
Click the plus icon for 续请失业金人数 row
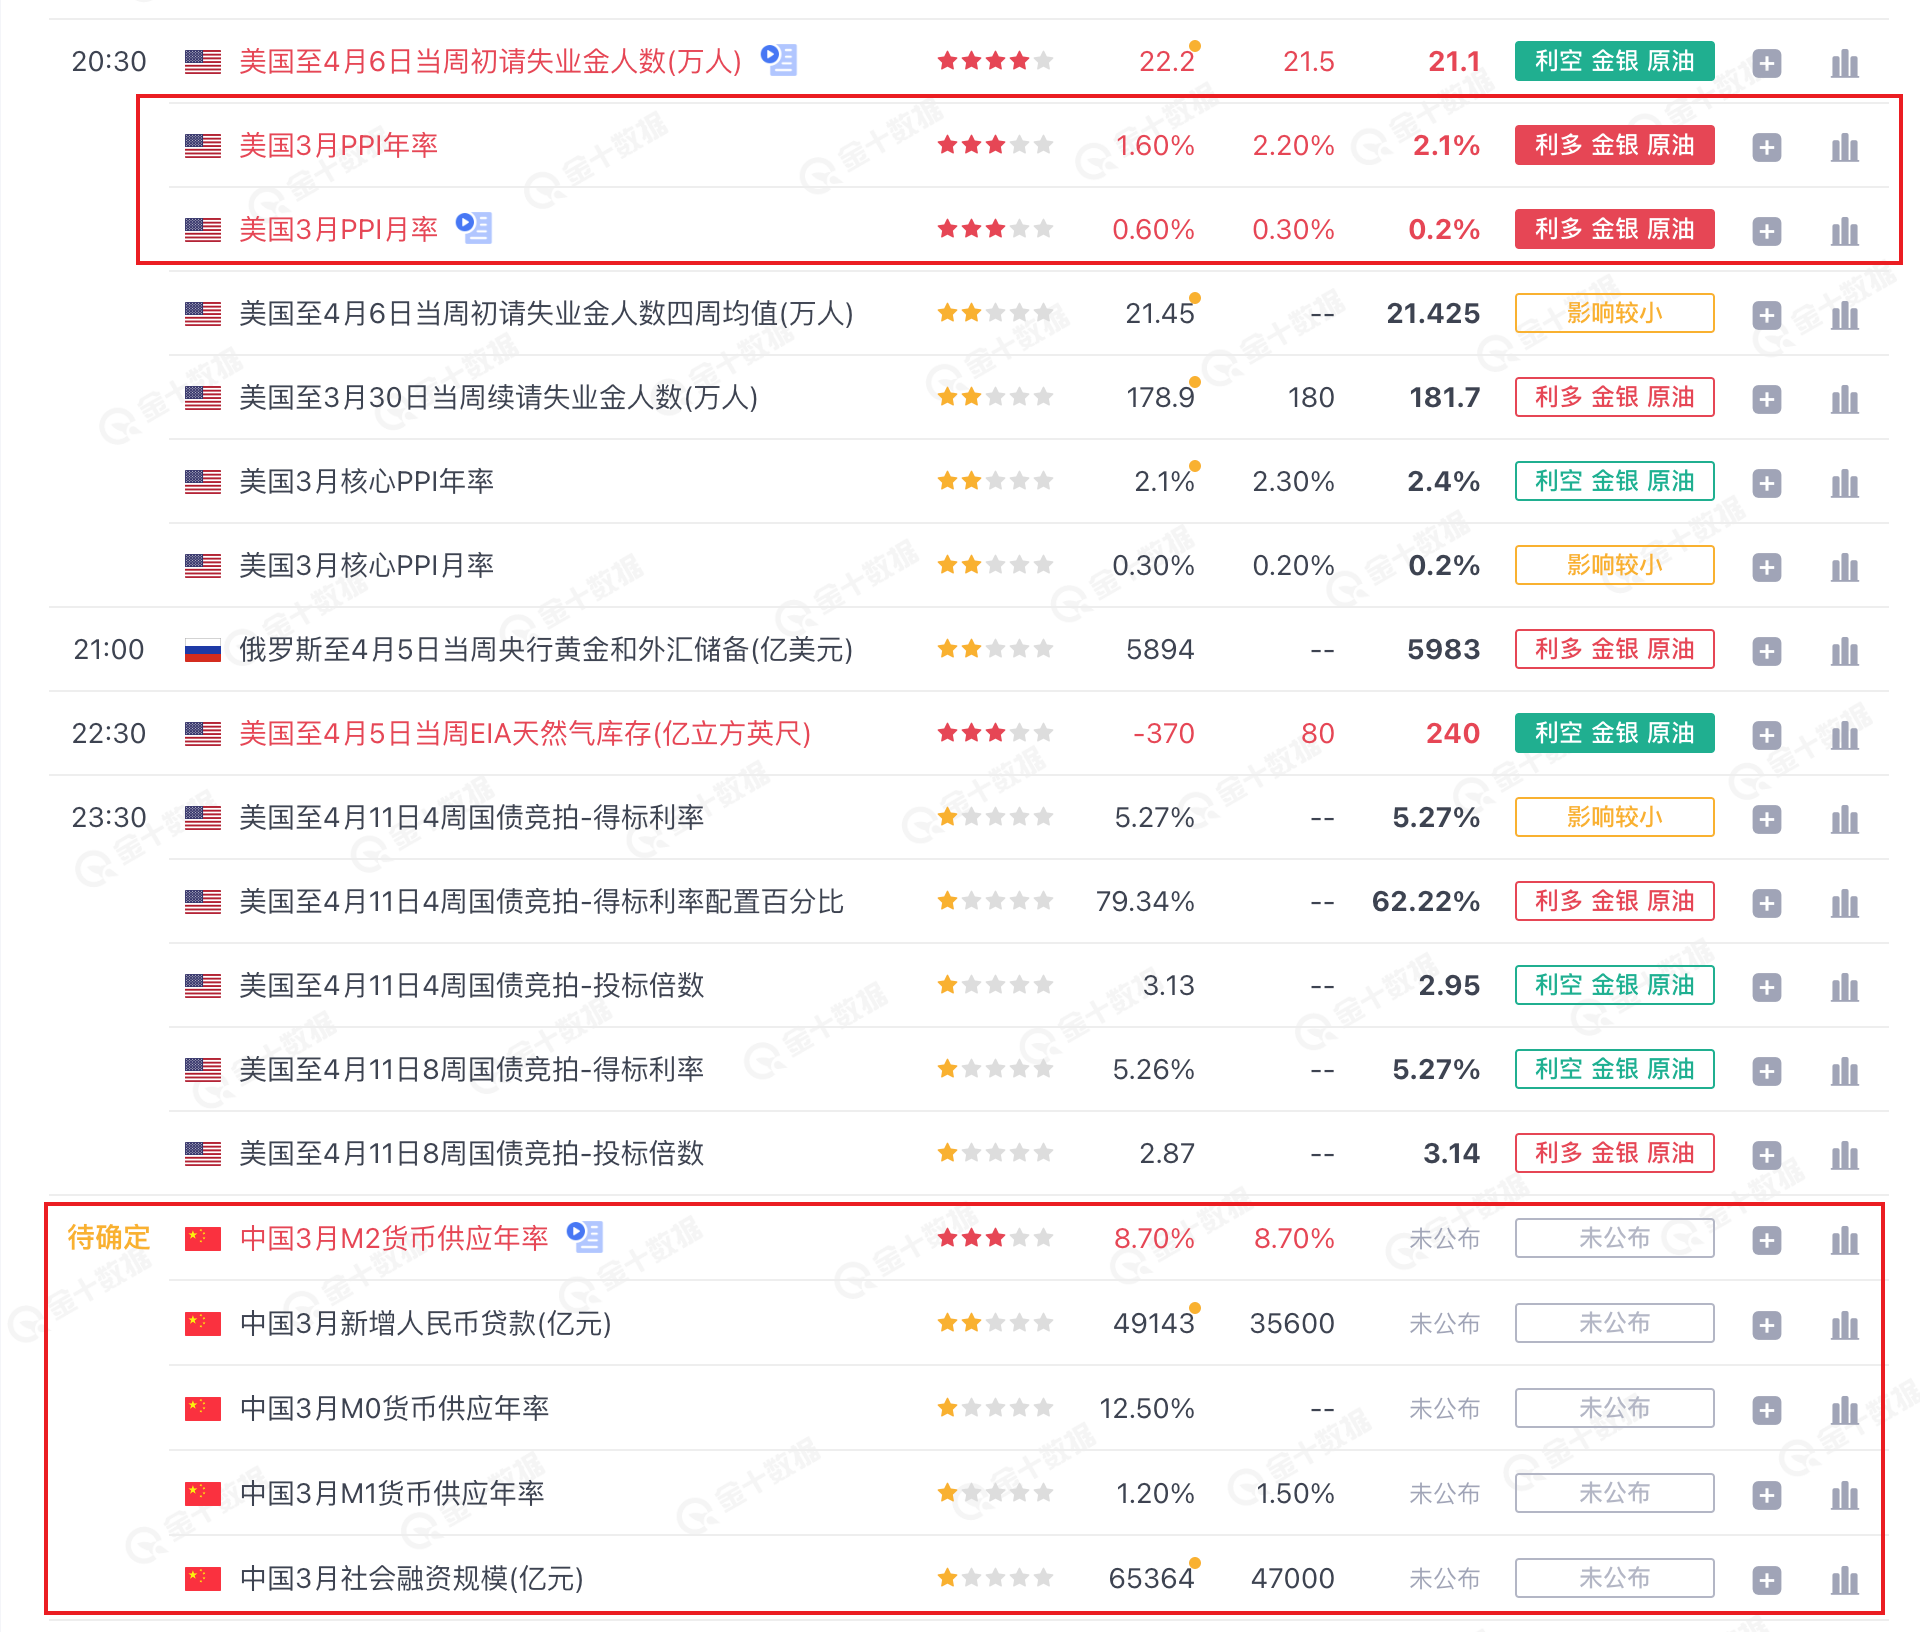(x=1767, y=400)
